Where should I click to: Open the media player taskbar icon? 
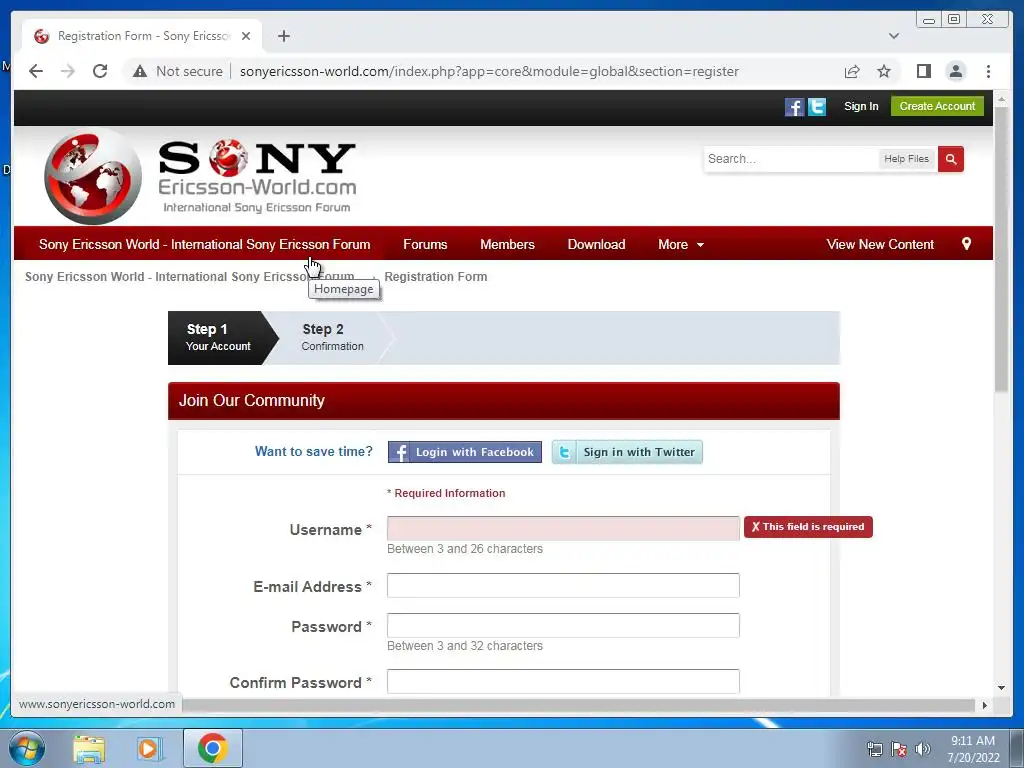(x=150, y=749)
